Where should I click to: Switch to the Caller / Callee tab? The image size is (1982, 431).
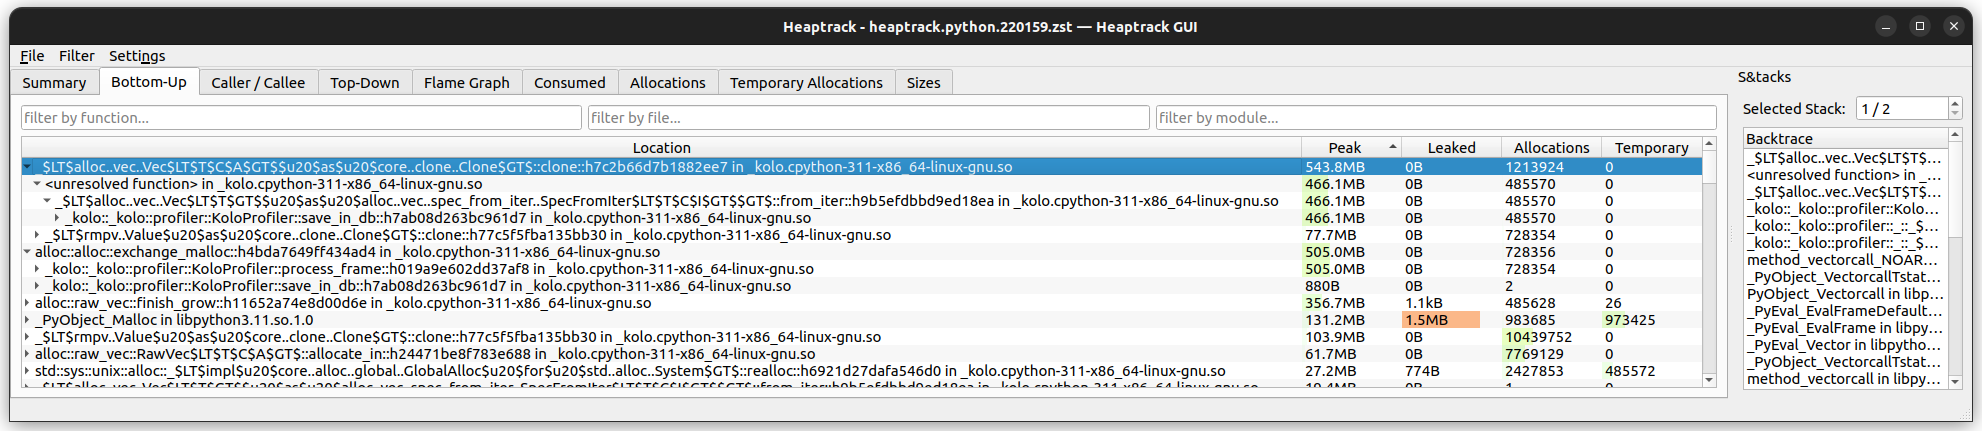258,83
